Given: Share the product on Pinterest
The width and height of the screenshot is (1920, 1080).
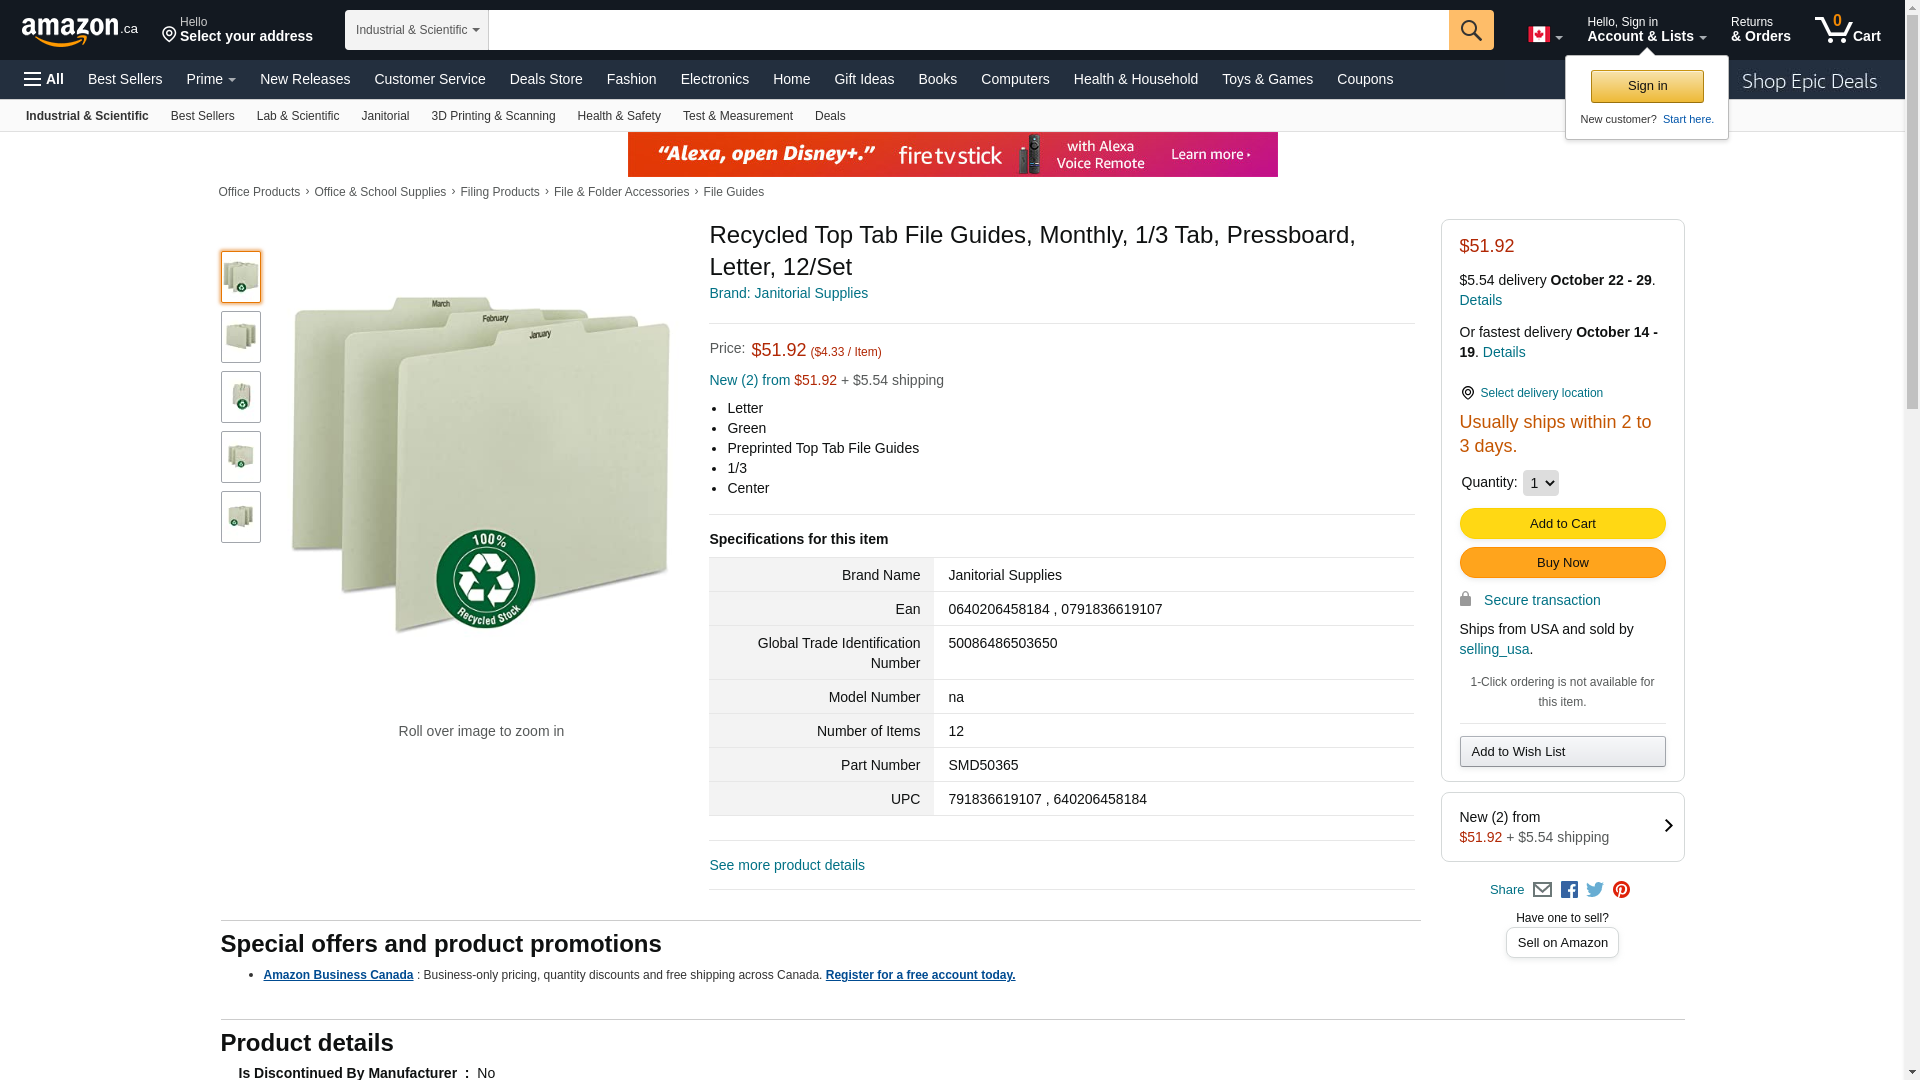Looking at the screenshot, I should tap(1621, 890).
